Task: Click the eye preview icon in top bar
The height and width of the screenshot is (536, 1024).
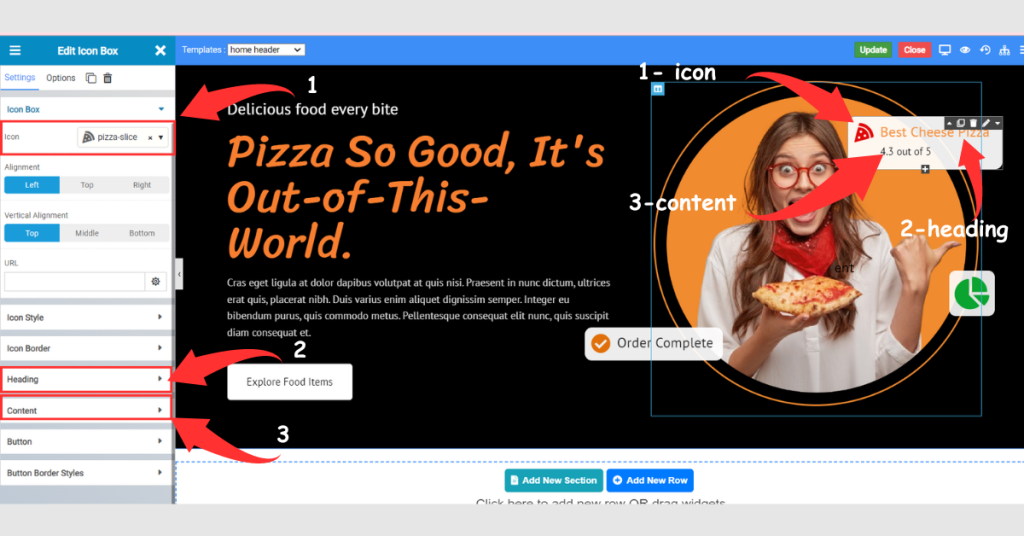Action: (965, 50)
